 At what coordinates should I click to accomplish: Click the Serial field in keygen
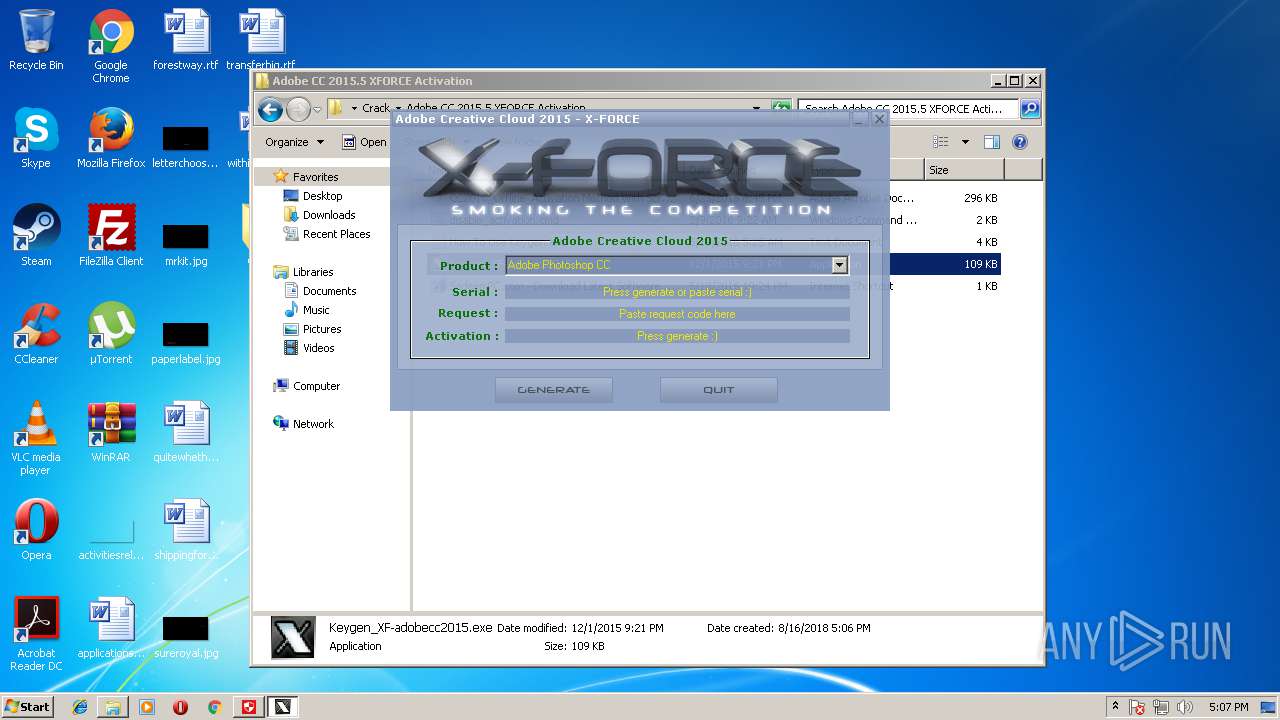pos(677,292)
